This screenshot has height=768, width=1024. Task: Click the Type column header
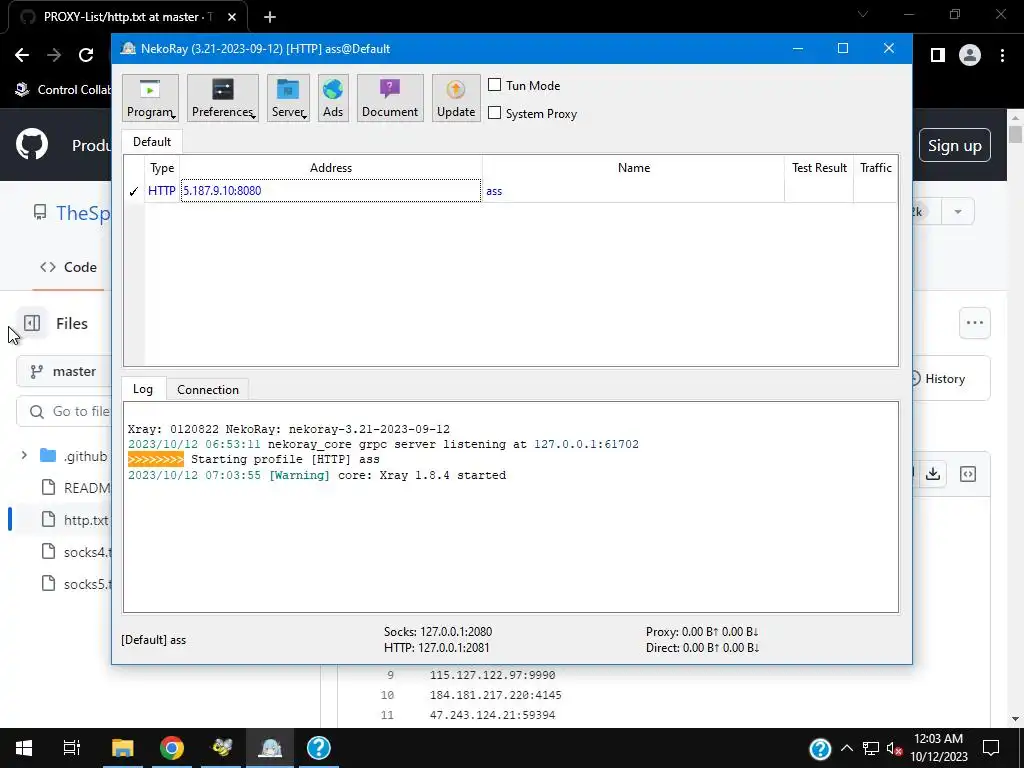[162, 168]
